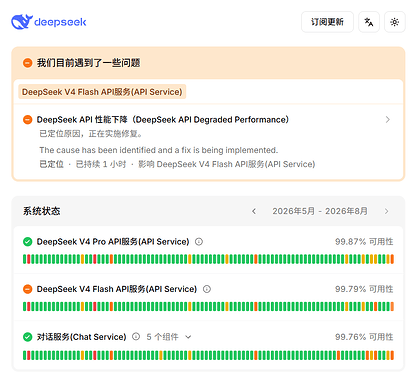Toggle the light/dark theme sun icon
Viewport: 411px width, 375px height.
point(395,22)
